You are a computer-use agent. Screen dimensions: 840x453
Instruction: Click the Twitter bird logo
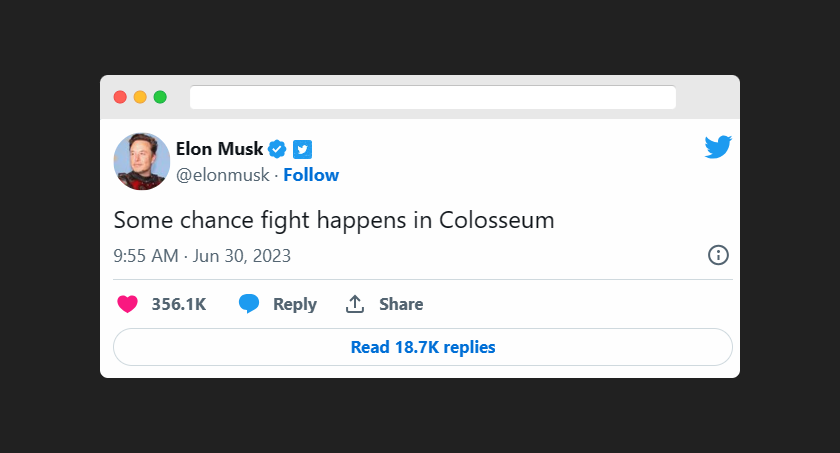tap(718, 147)
